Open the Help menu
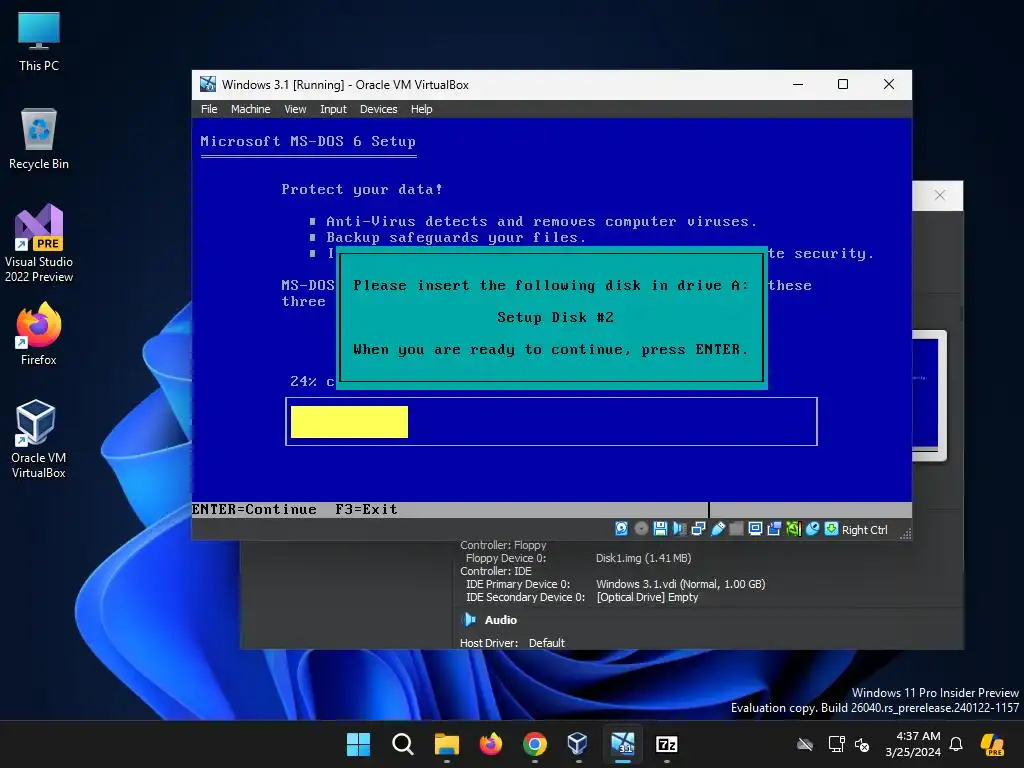Image resolution: width=1024 pixels, height=768 pixels. [x=421, y=109]
